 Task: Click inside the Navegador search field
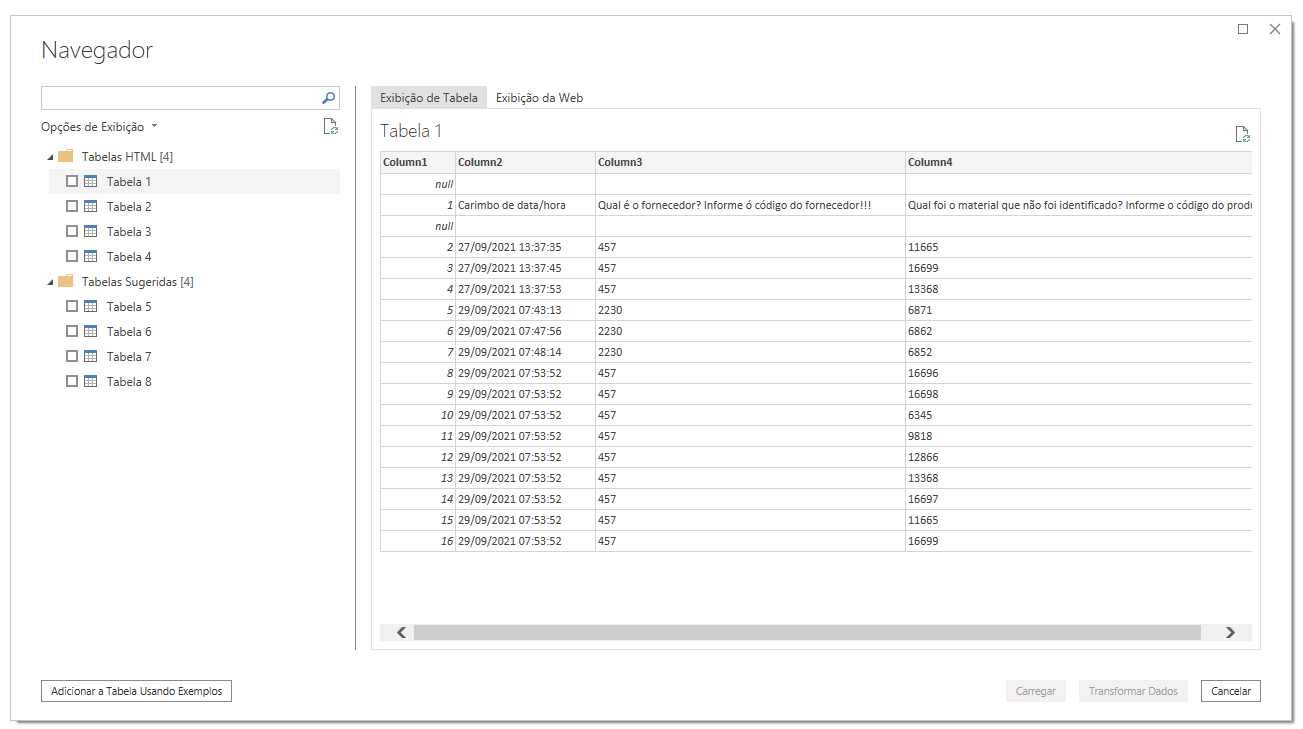click(180, 98)
